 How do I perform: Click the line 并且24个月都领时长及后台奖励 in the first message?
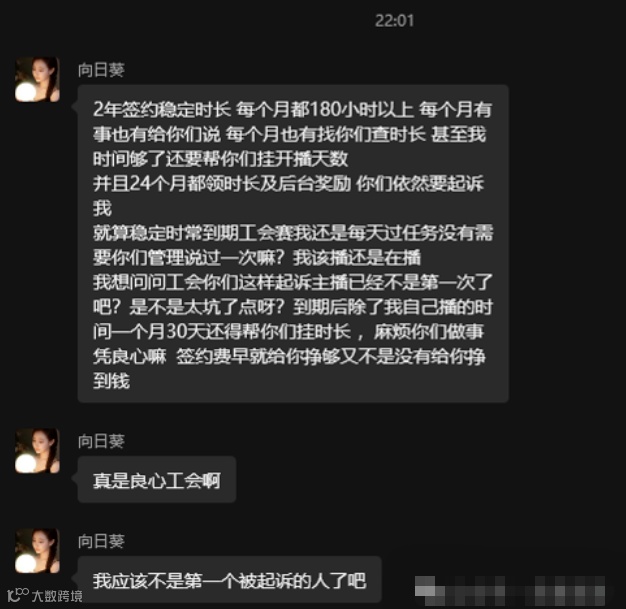click(x=222, y=184)
